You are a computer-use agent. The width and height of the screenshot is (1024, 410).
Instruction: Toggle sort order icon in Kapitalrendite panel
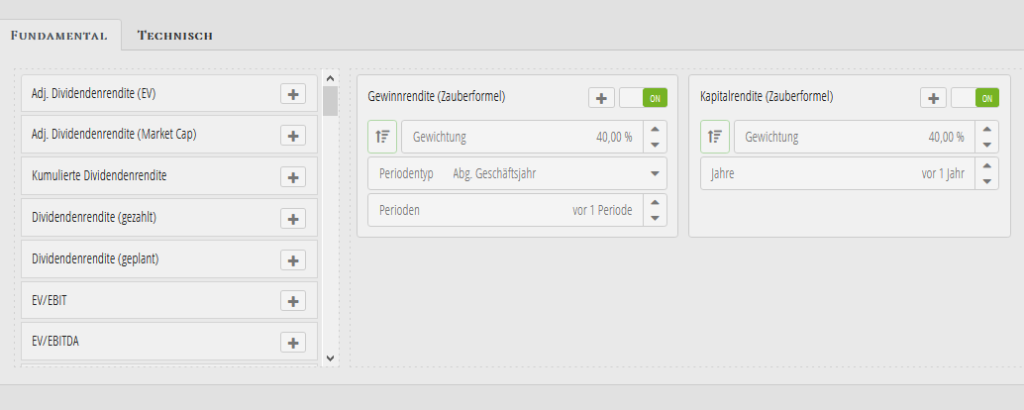click(x=714, y=137)
